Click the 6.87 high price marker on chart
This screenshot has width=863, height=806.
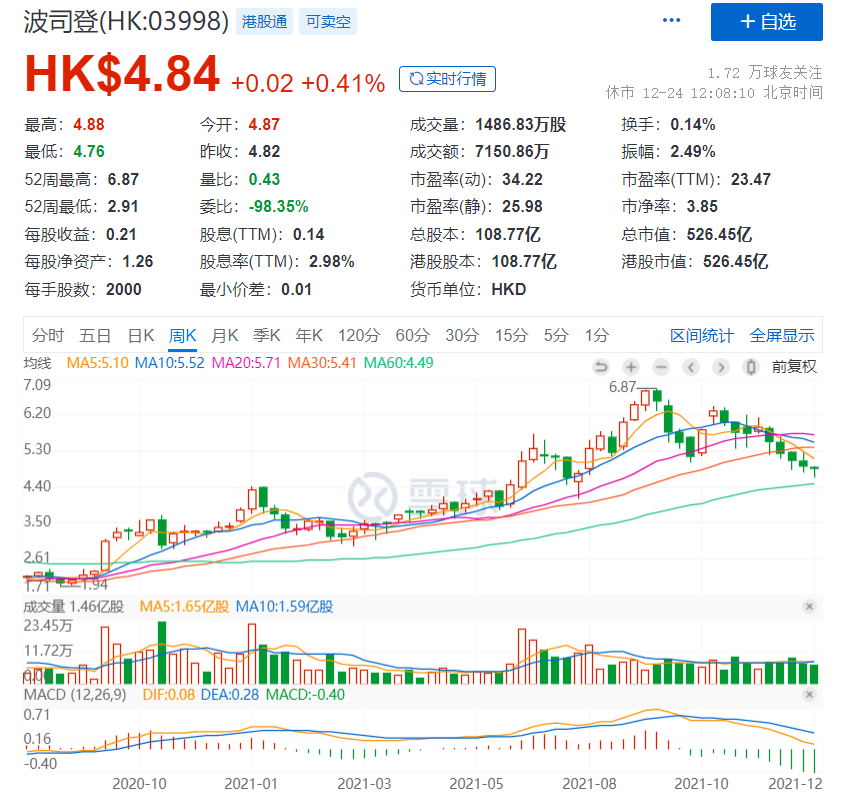[622, 387]
